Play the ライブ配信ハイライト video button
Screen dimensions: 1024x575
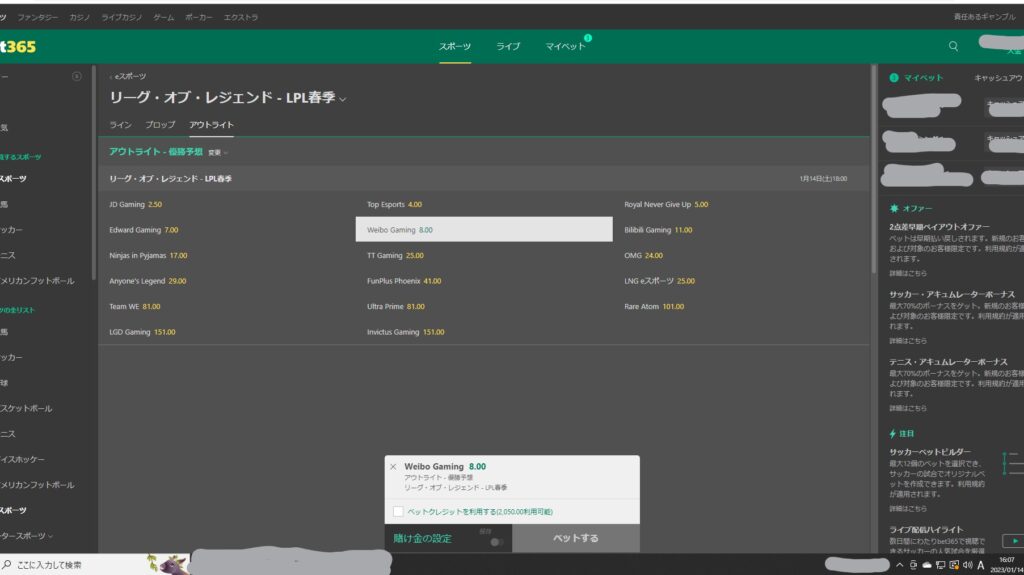1014,541
